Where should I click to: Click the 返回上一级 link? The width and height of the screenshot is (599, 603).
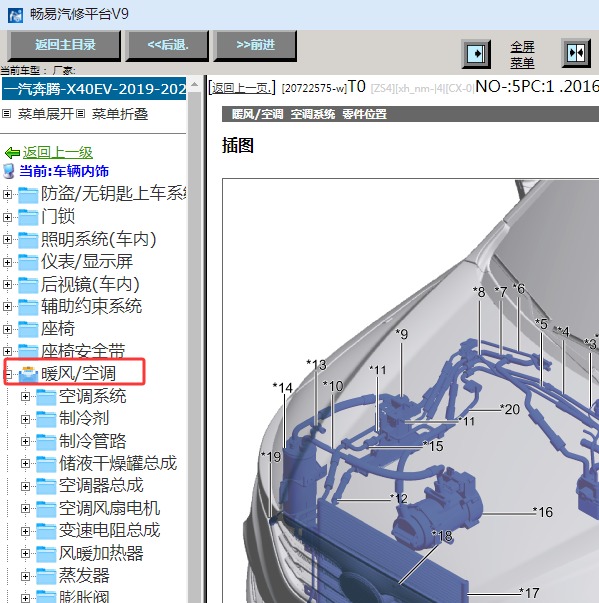(58, 153)
